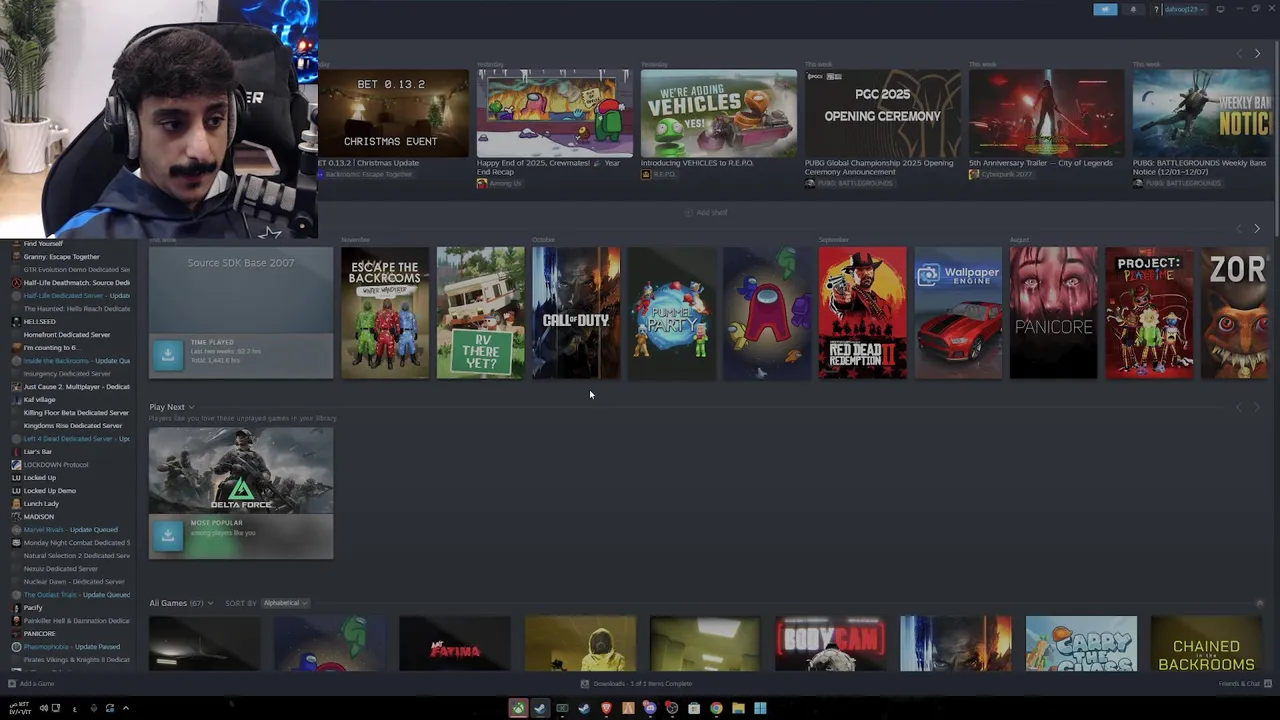The width and height of the screenshot is (1280, 720).
Task: Advance recent games shelf with right arrow
Action: pos(1257,228)
